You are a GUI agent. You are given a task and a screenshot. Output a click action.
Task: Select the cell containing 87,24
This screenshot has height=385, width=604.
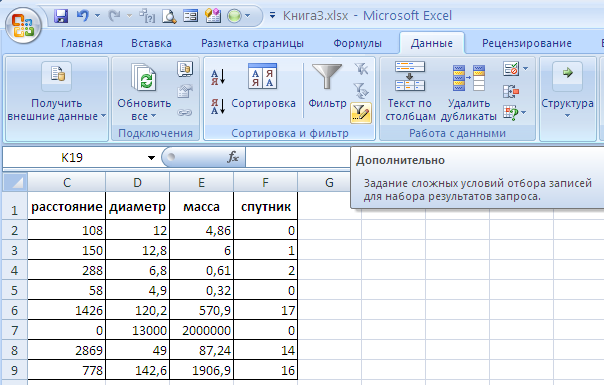pyautogui.click(x=201, y=350)
